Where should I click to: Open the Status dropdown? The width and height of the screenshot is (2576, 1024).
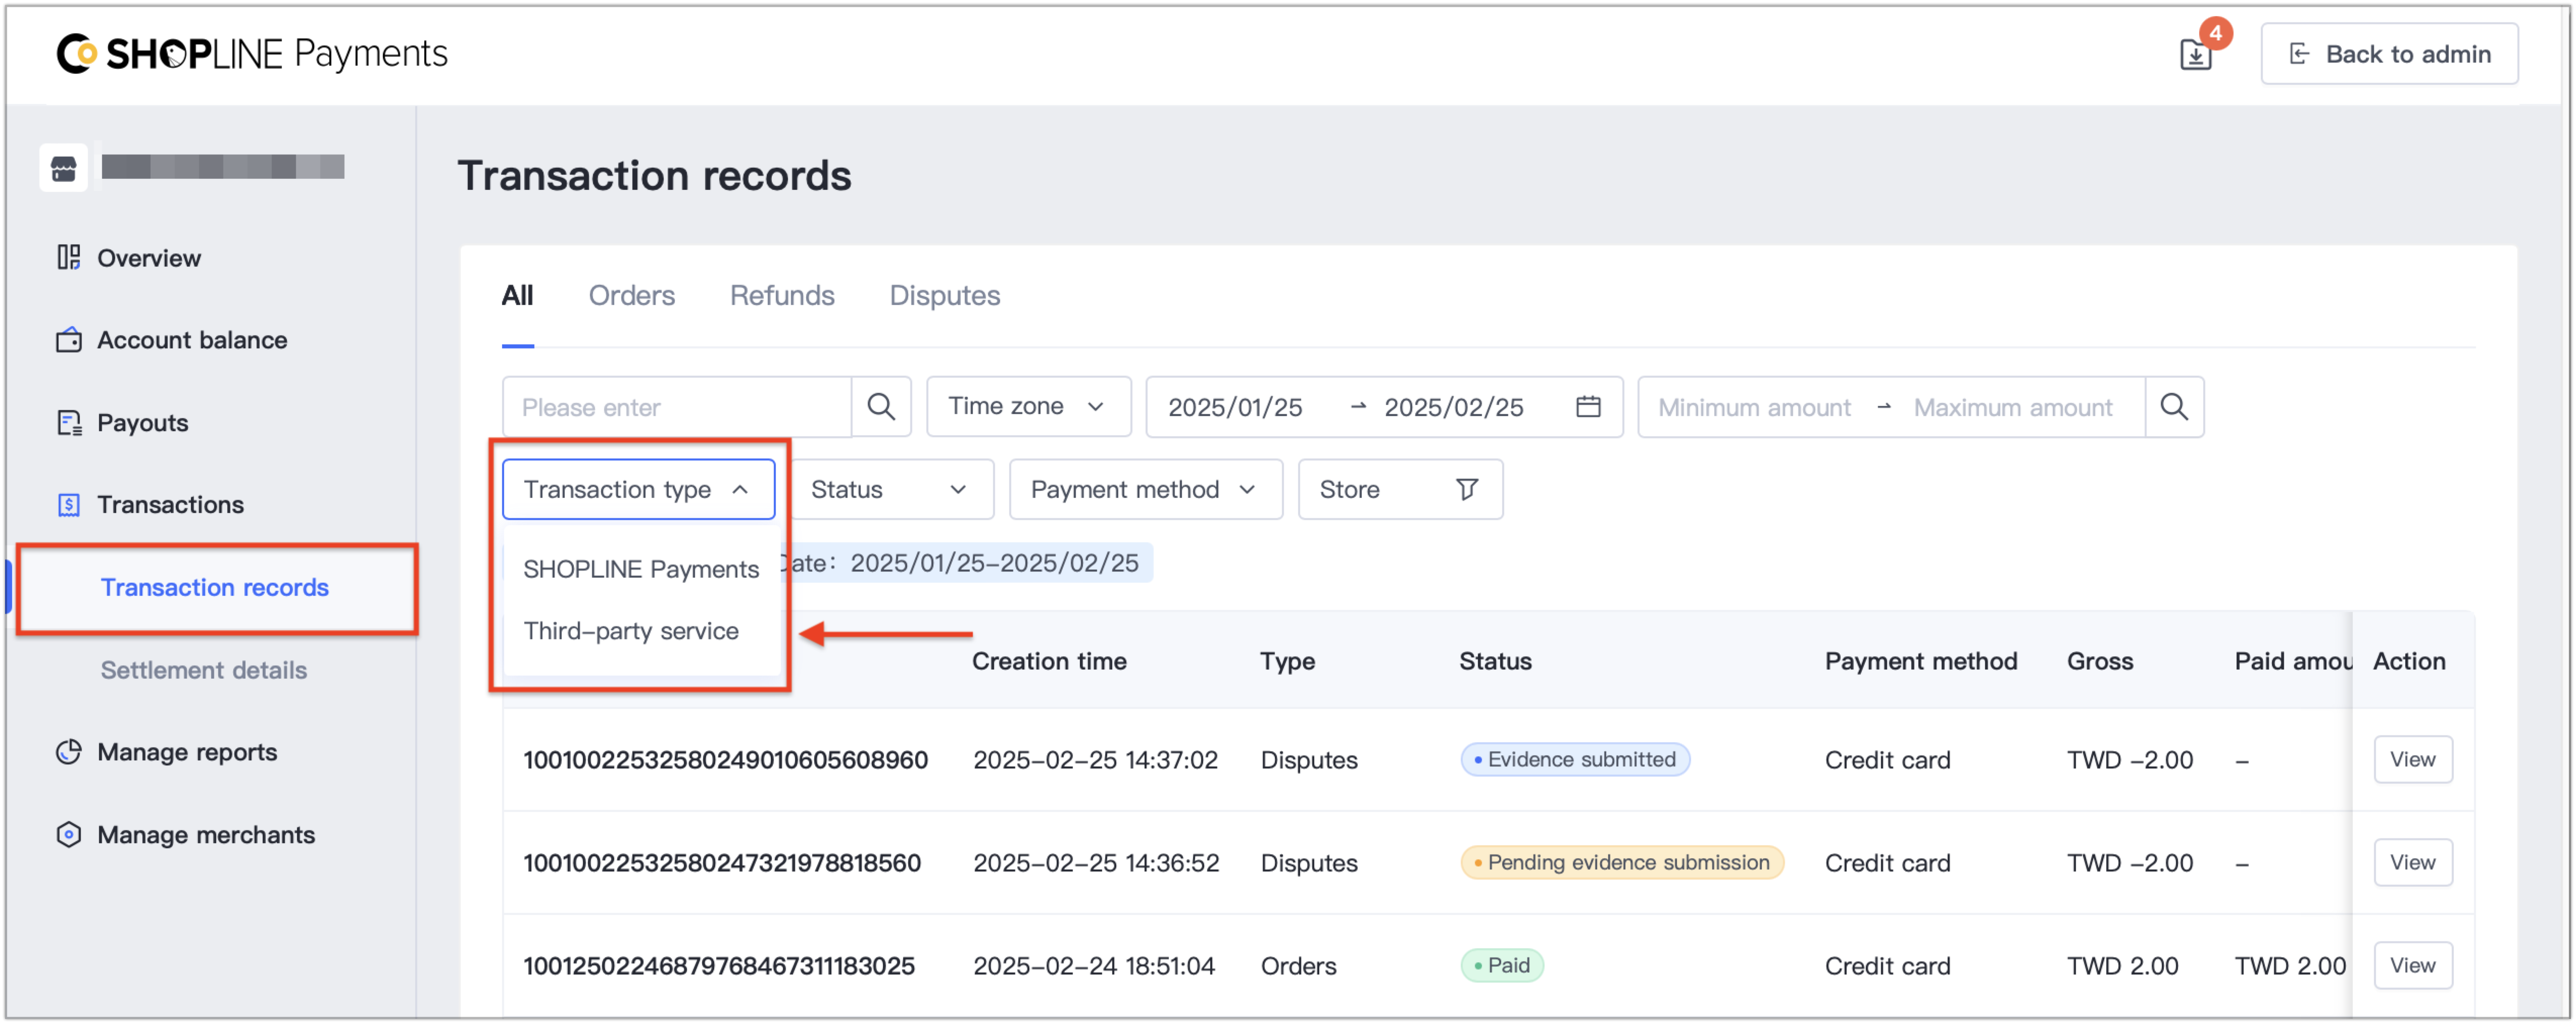pyautogui.click(x=892, y=489)
